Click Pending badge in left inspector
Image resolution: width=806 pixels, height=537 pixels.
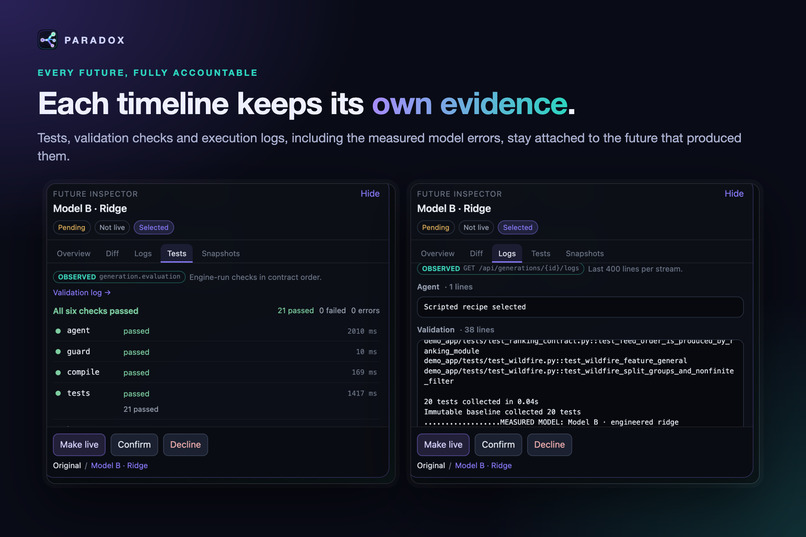click(x=71, y=227)
